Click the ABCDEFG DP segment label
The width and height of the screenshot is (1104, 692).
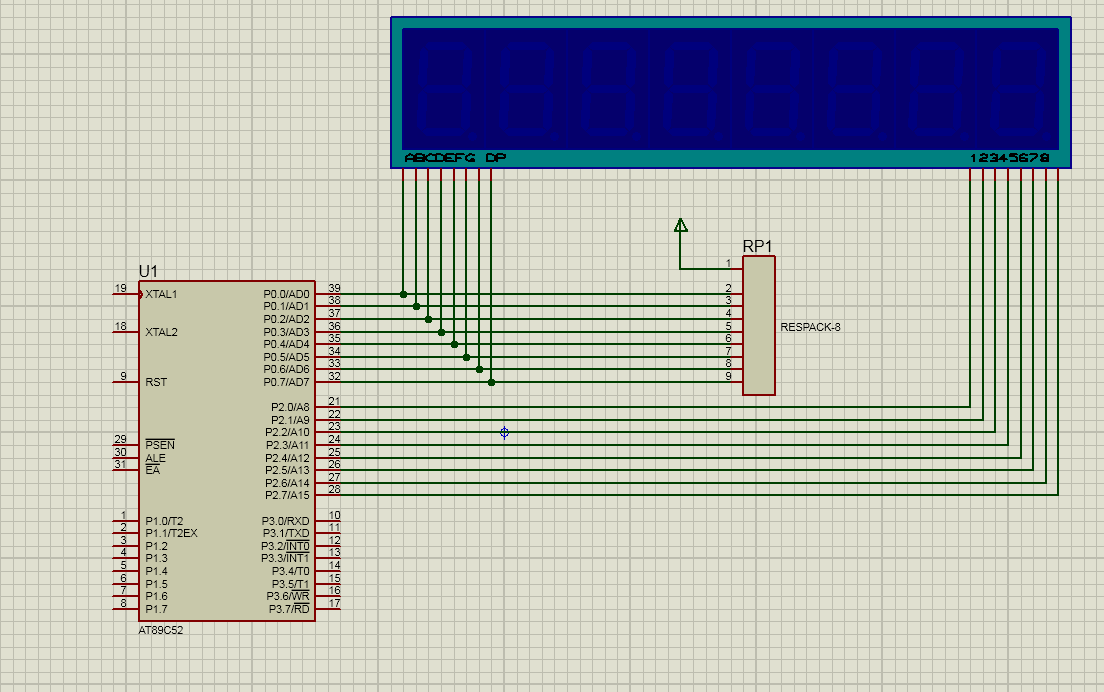(455, 158)
